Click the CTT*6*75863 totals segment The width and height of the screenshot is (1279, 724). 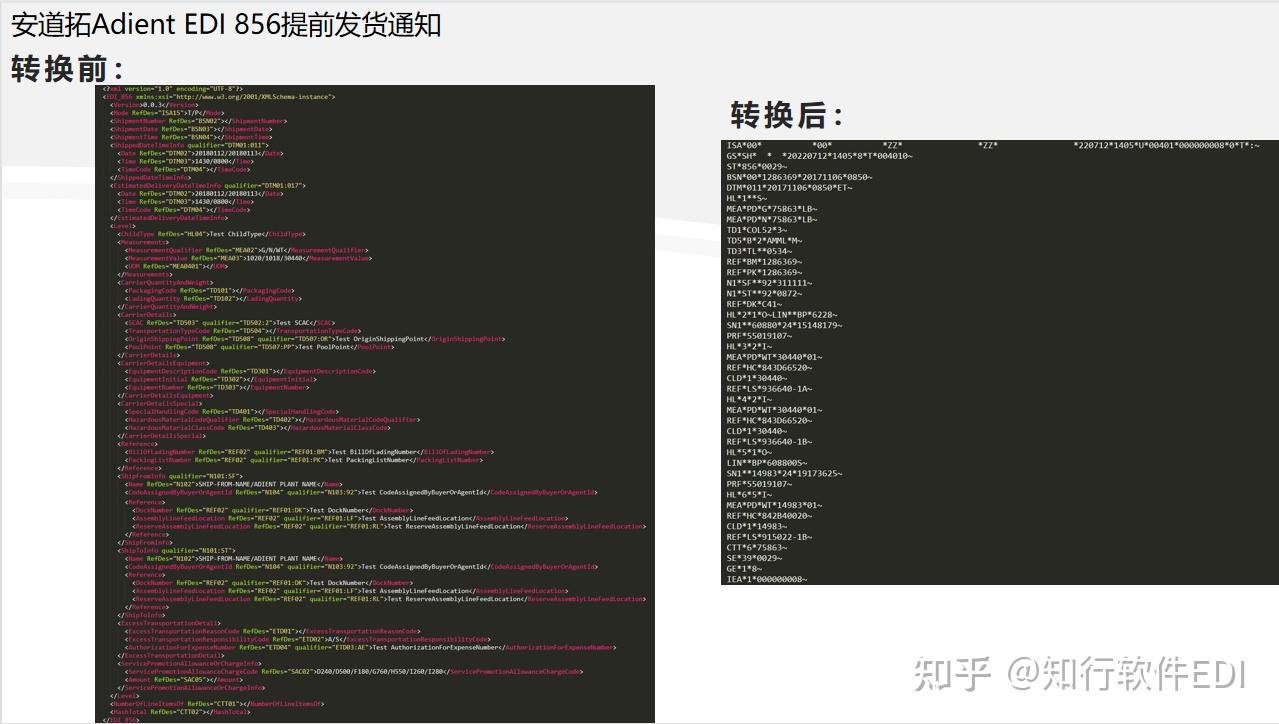tap(757, 549)
